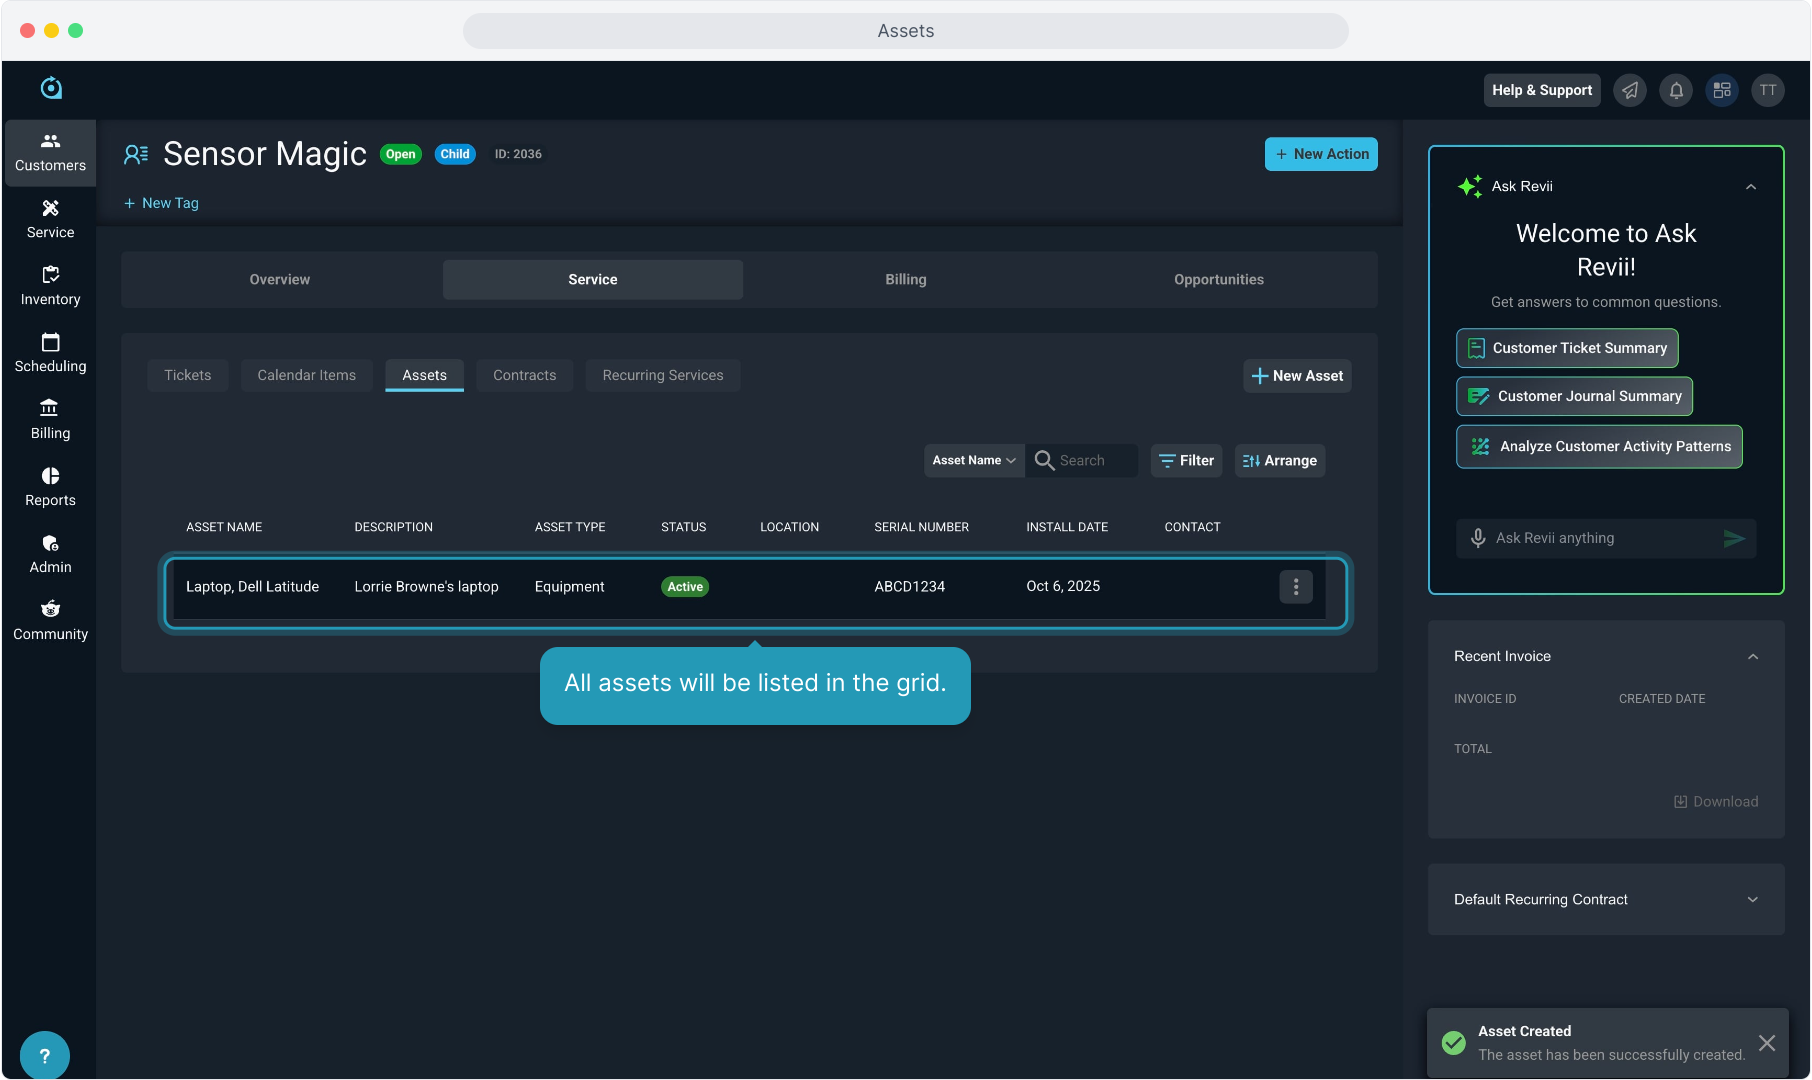Switch to the Billing tab
The width and height of the screenshot is (1812, 1080).
coord(905,280)
